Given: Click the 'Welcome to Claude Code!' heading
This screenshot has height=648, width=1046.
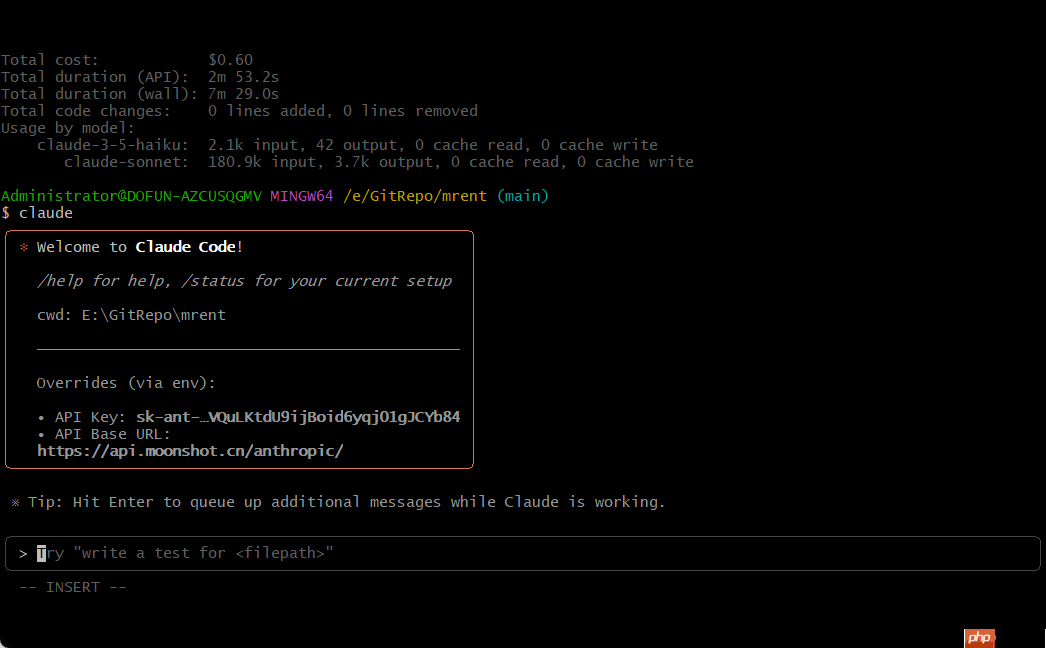Looking at the screenshot, I should (x=139, y=247).
